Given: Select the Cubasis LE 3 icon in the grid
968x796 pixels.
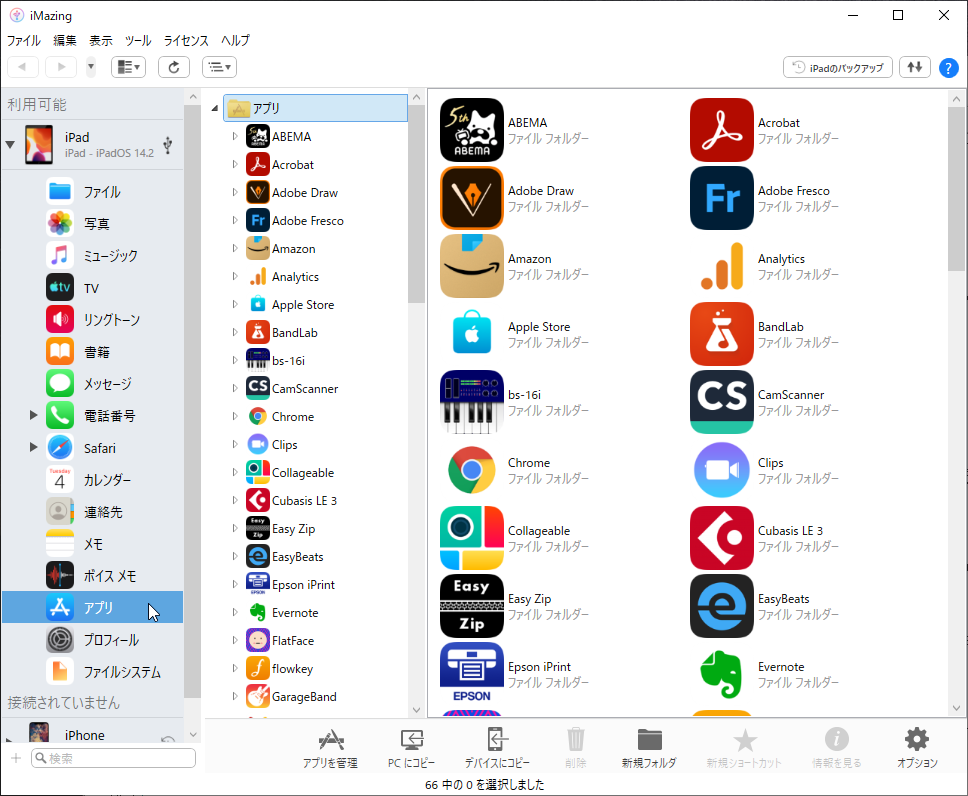Looking at the screenshot, I should tap(722, 537).
